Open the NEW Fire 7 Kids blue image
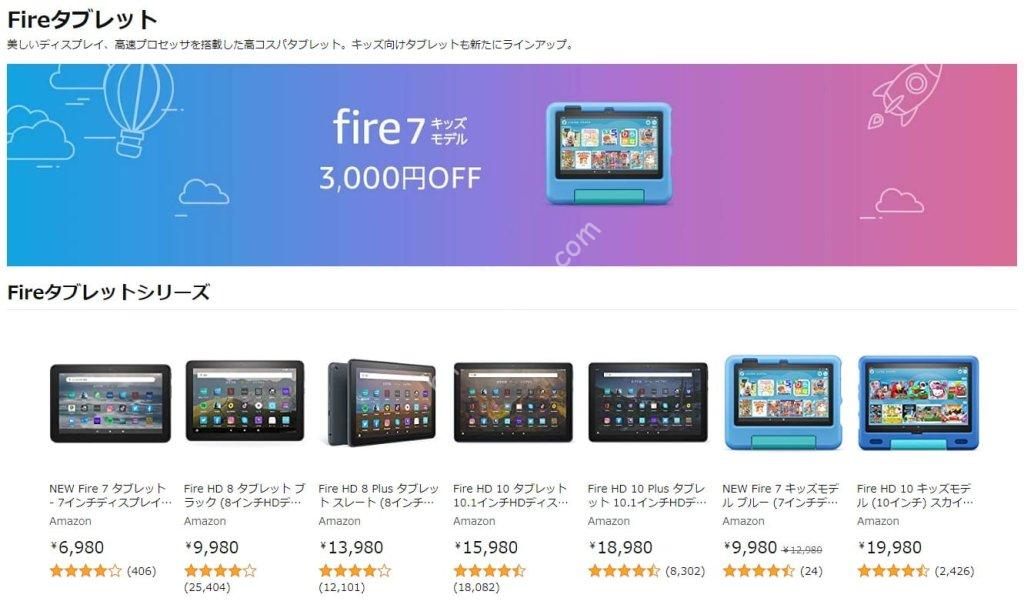 pyautogui.click(x=783, y=402)
